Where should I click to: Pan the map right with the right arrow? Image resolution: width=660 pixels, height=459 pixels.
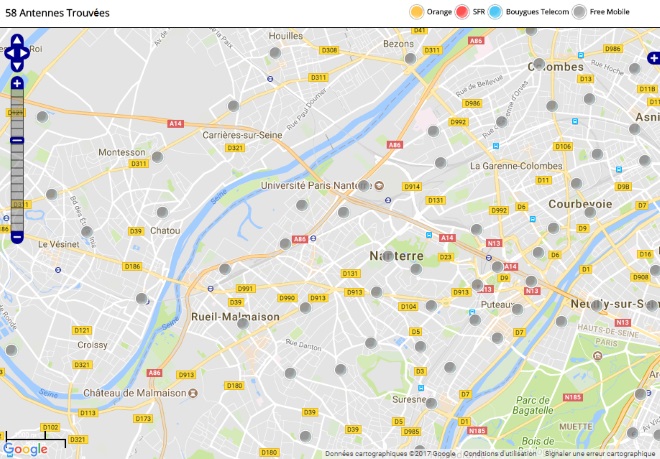pos(24,53)
